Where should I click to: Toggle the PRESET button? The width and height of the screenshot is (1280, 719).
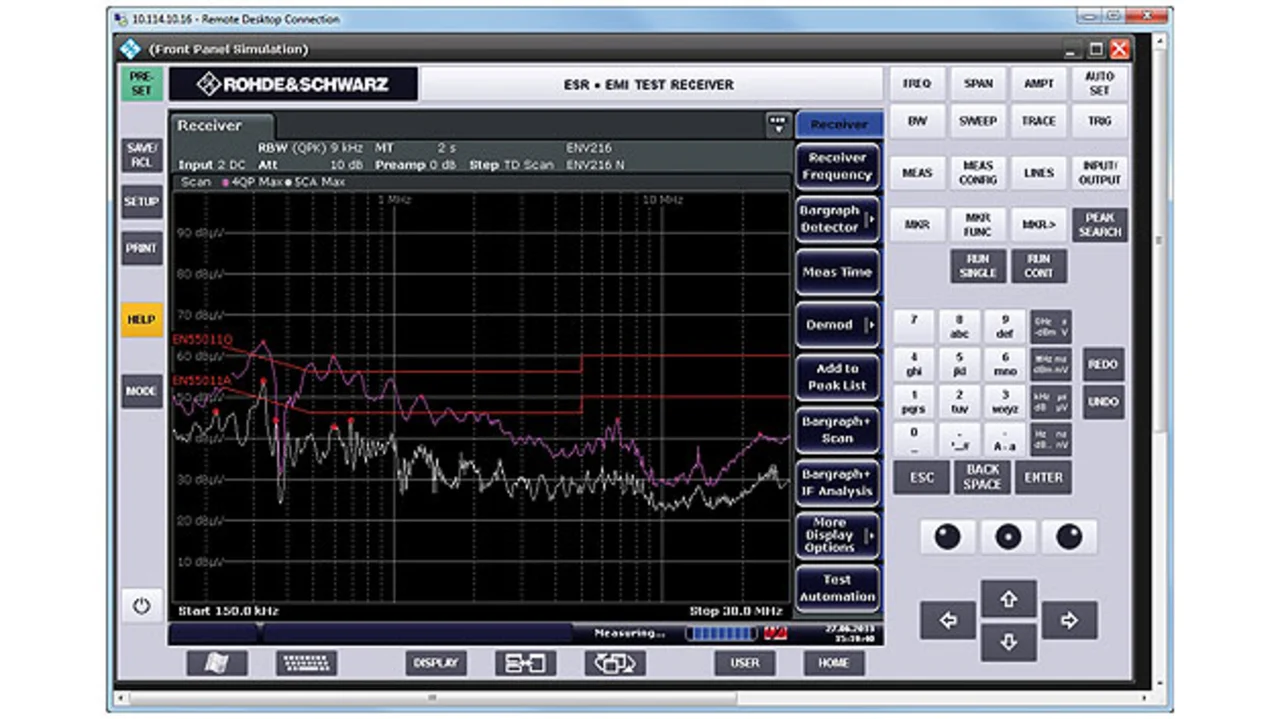(141, 84)
